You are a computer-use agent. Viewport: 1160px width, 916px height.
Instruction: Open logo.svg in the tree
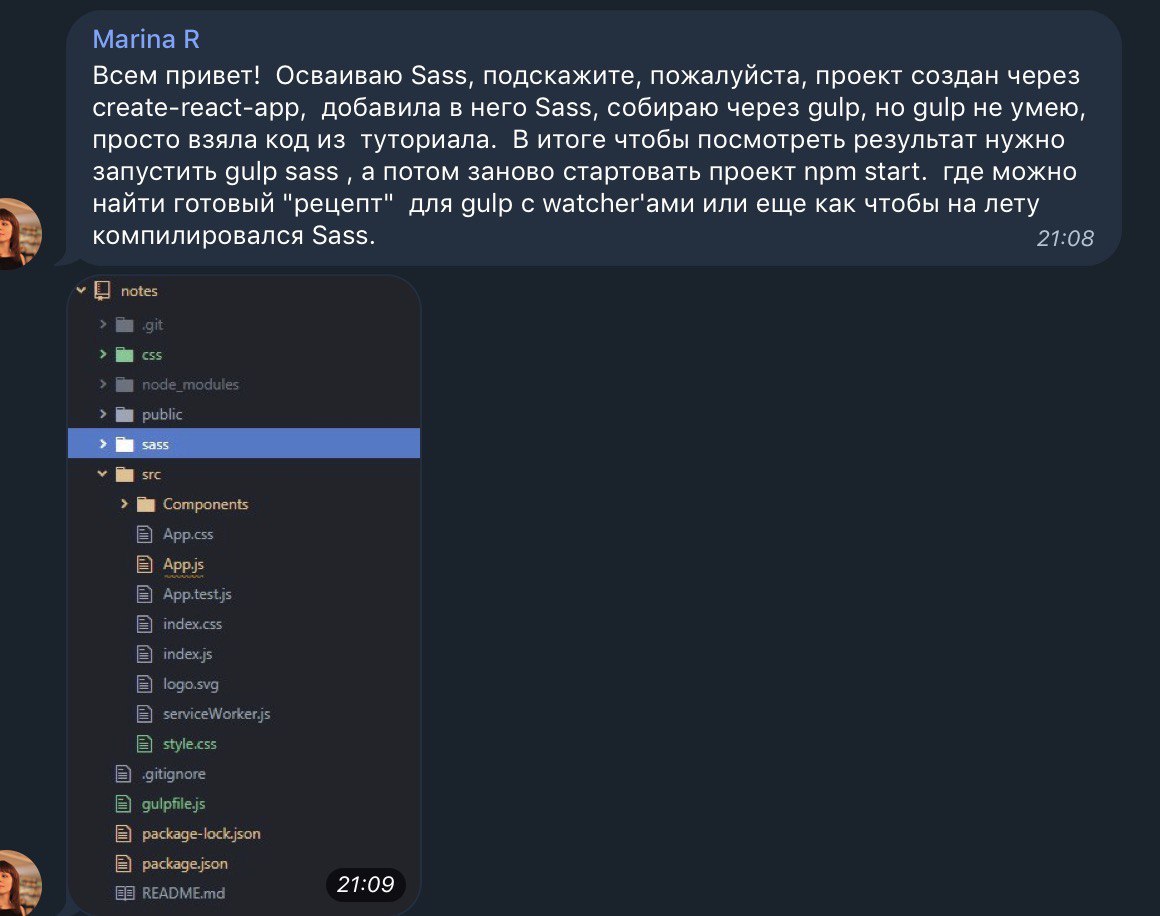click(x=191, y=684)
